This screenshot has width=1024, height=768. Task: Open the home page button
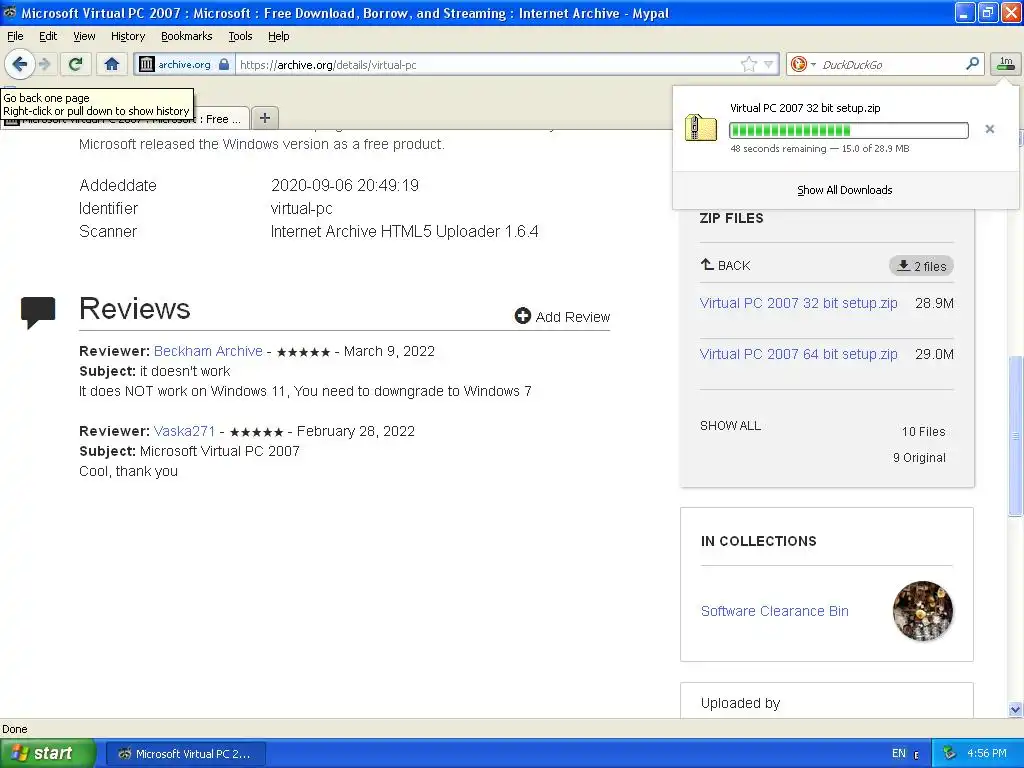pyautogui.click(x=112, y=64)
